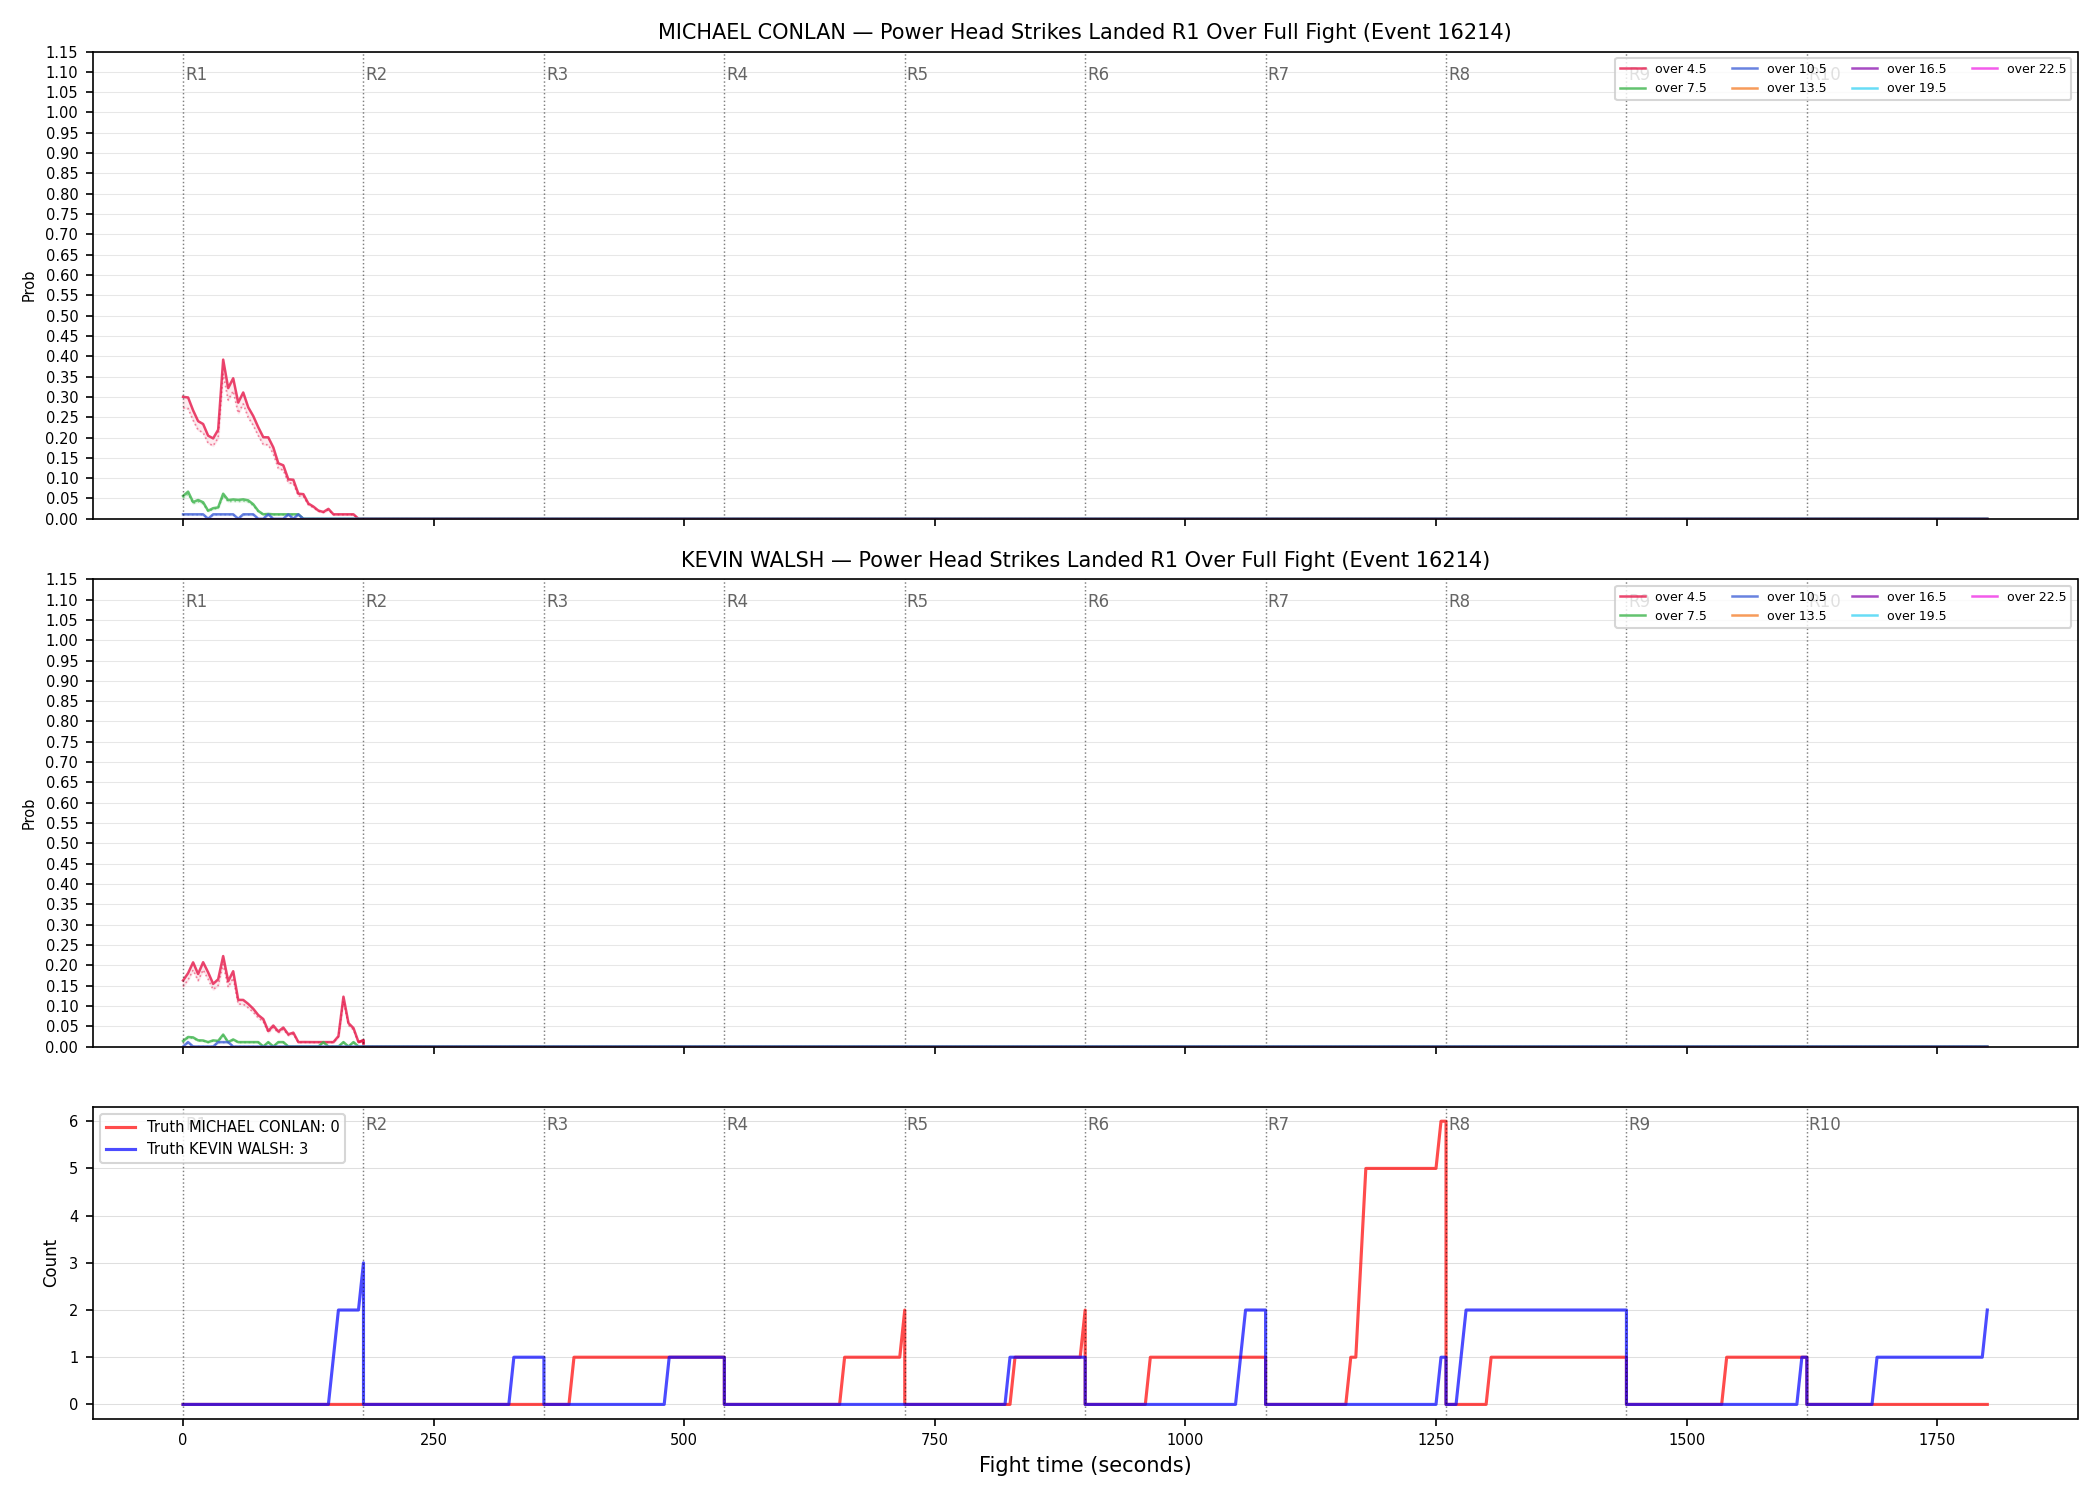Click the R6 round label in Walsh chart

click(1098, 601)
